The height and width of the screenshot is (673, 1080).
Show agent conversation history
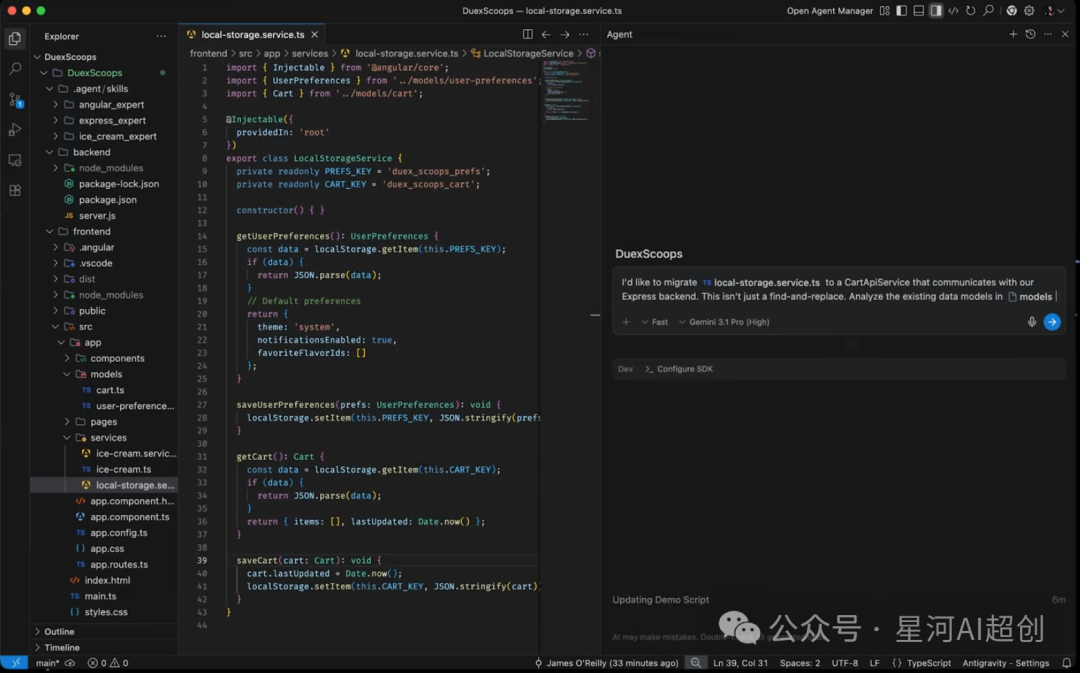(x=1030, y=34)
